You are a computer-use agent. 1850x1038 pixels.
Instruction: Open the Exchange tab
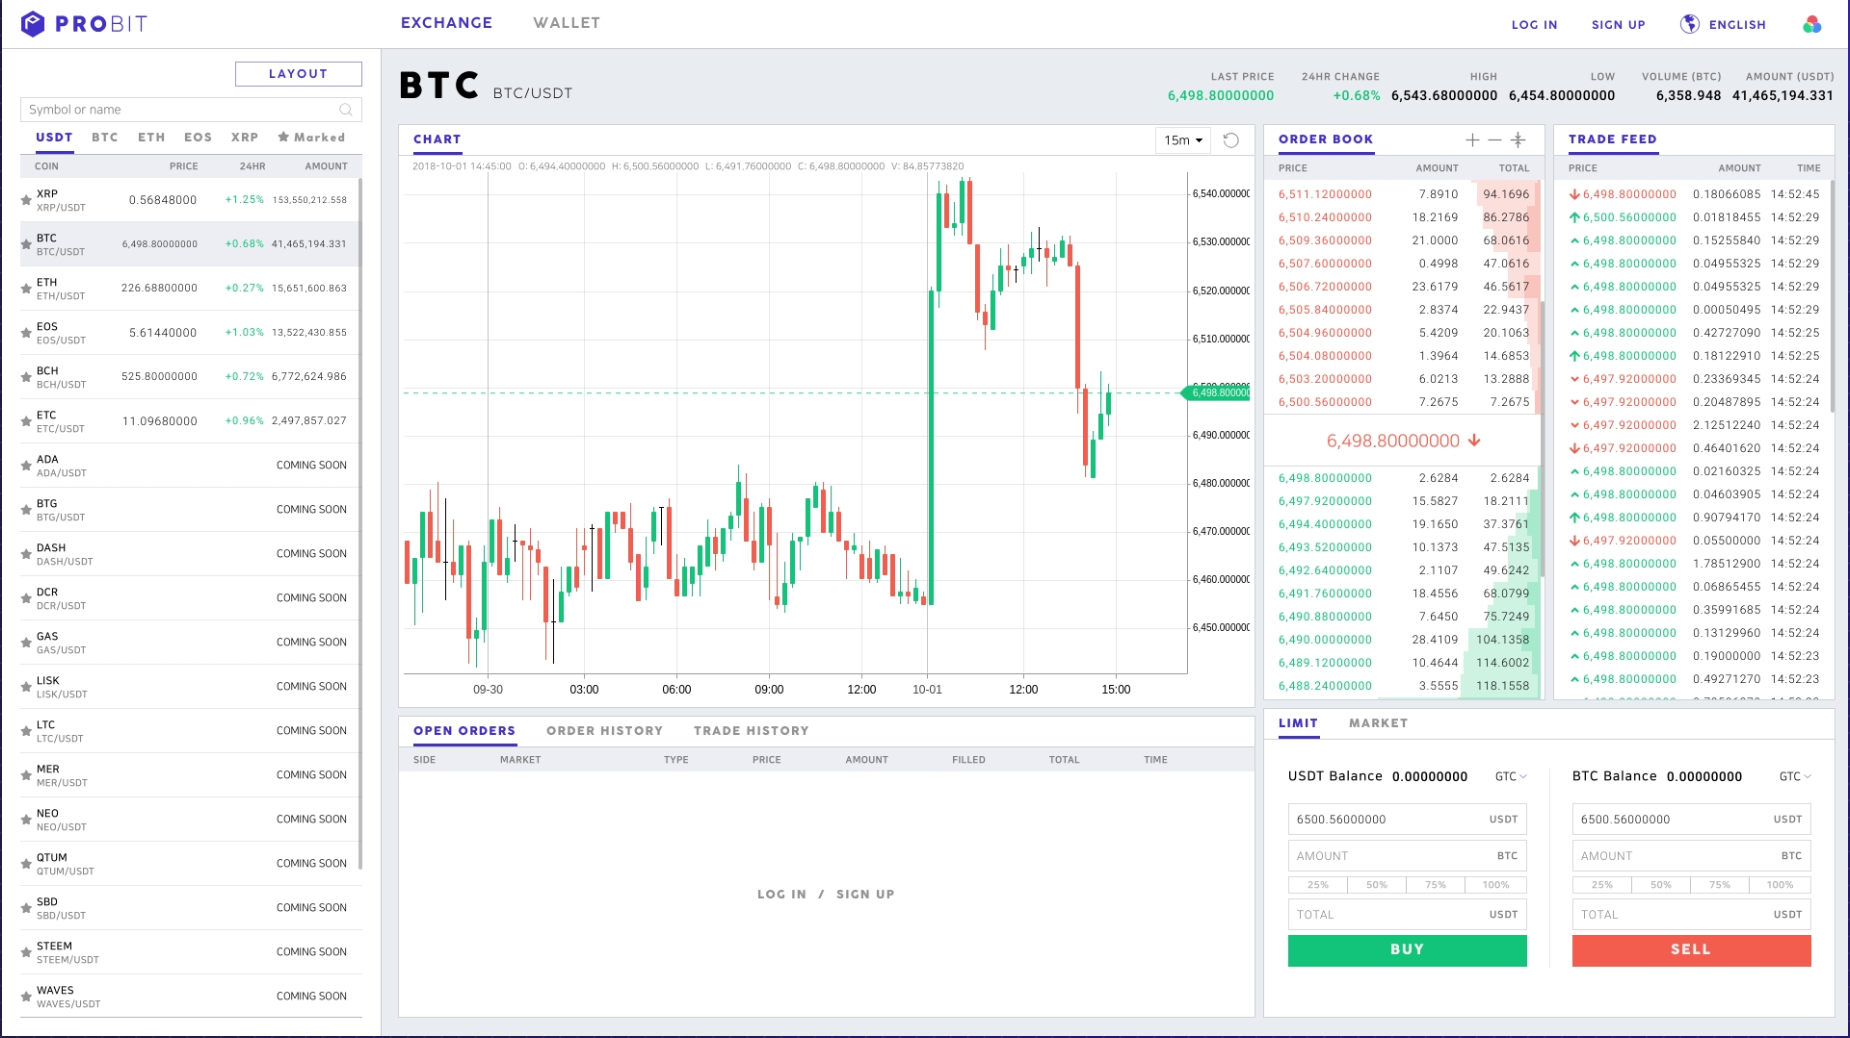pyautogui.click(x=446, y=23)
